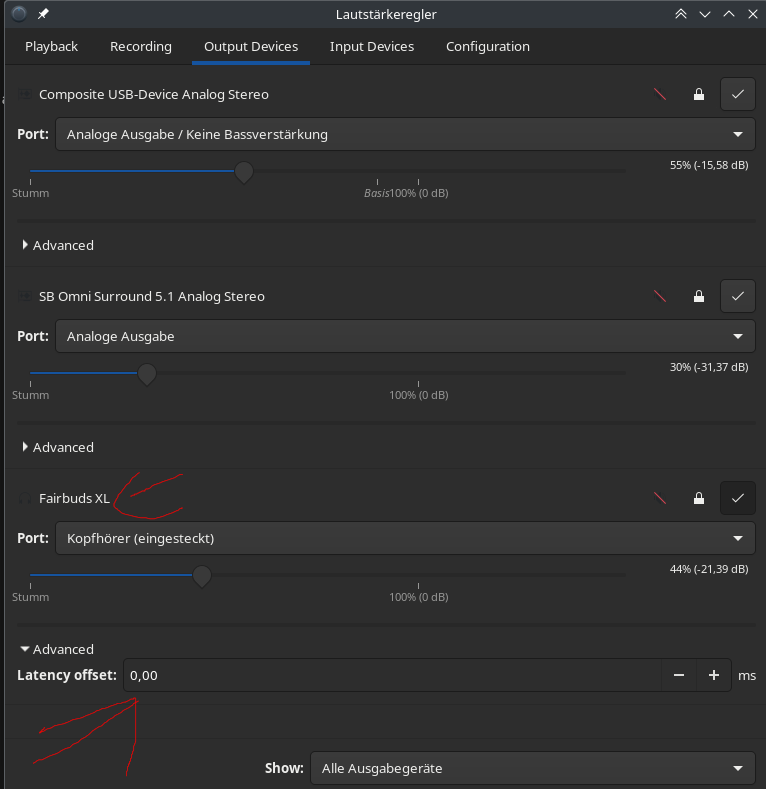Click the 30% (-31,37 dB) volume readout

(x=709, y=367)
